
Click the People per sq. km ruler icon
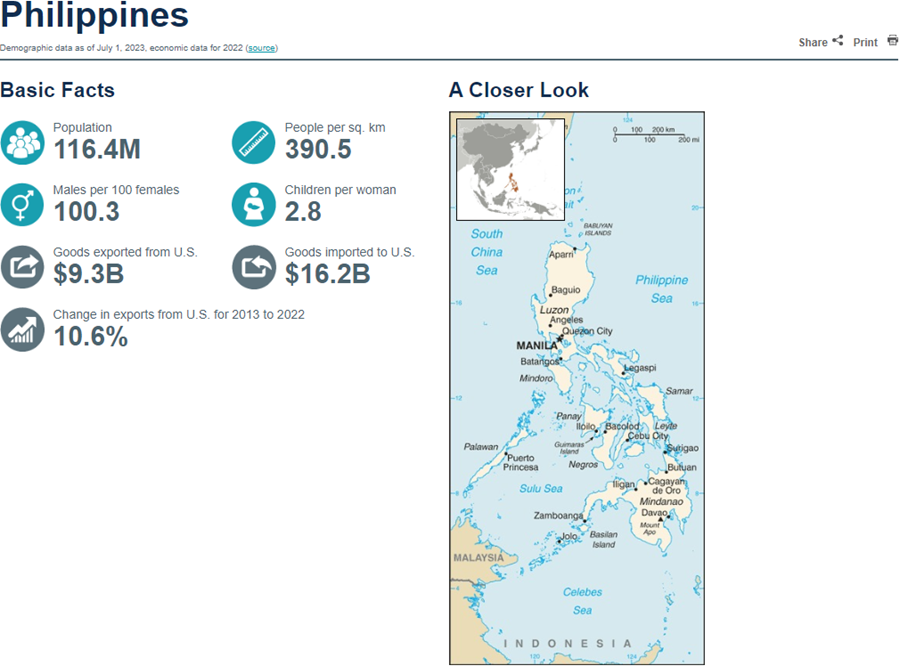(254, 142)
